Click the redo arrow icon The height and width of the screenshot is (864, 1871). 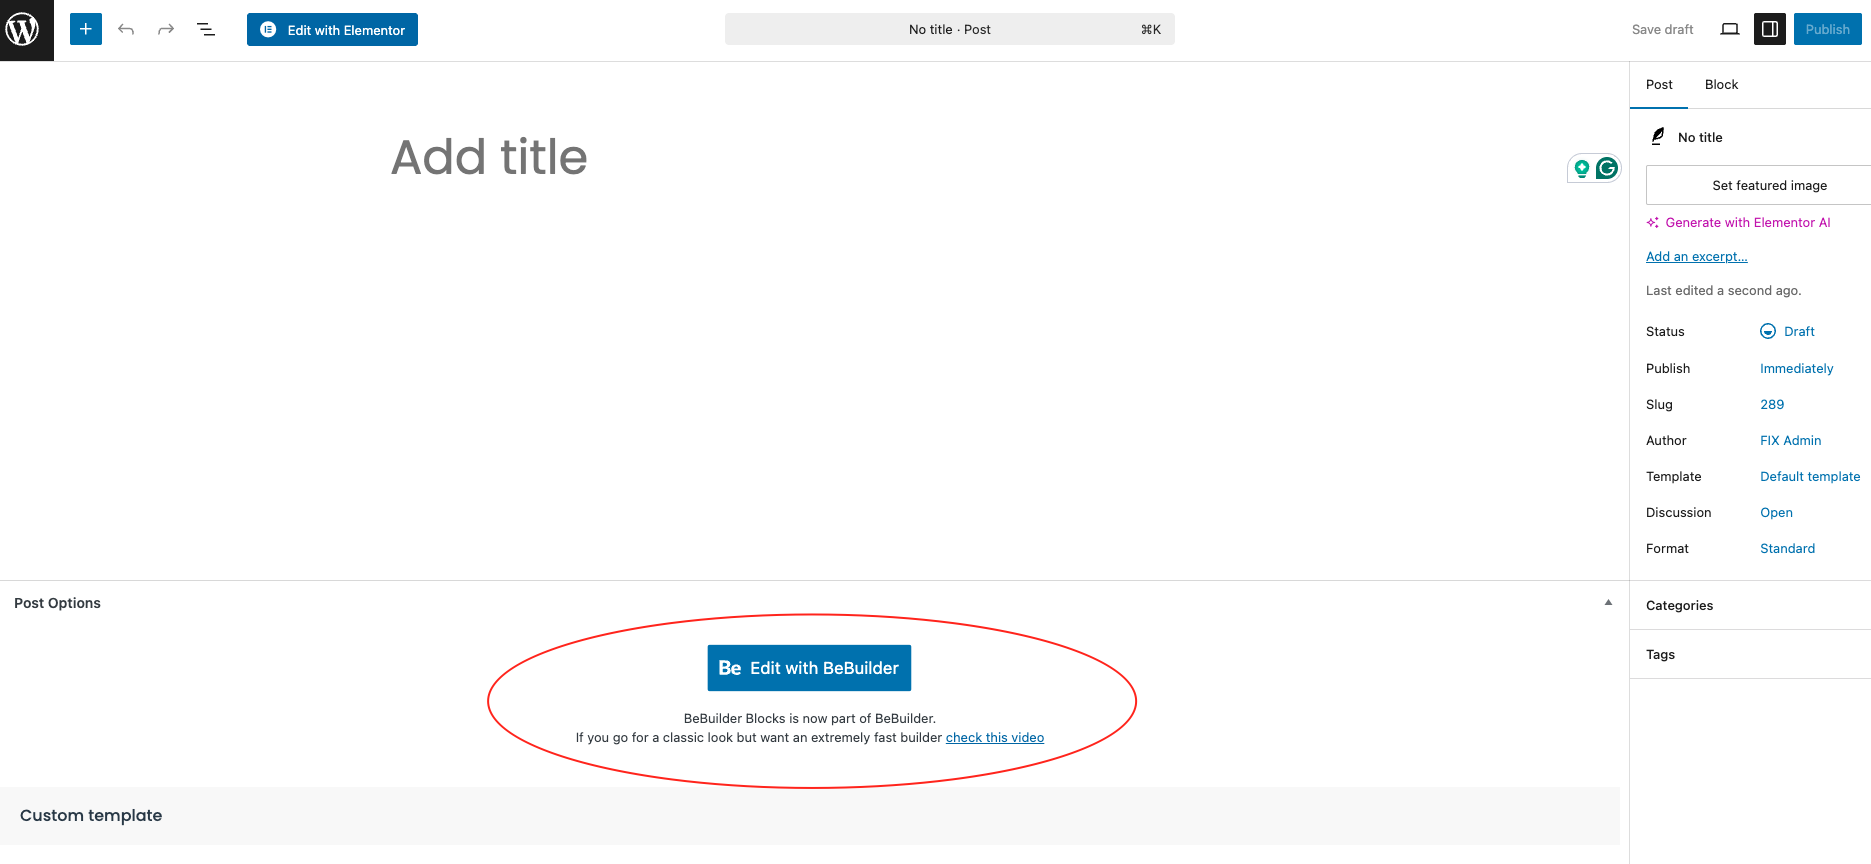click(166, 30)
